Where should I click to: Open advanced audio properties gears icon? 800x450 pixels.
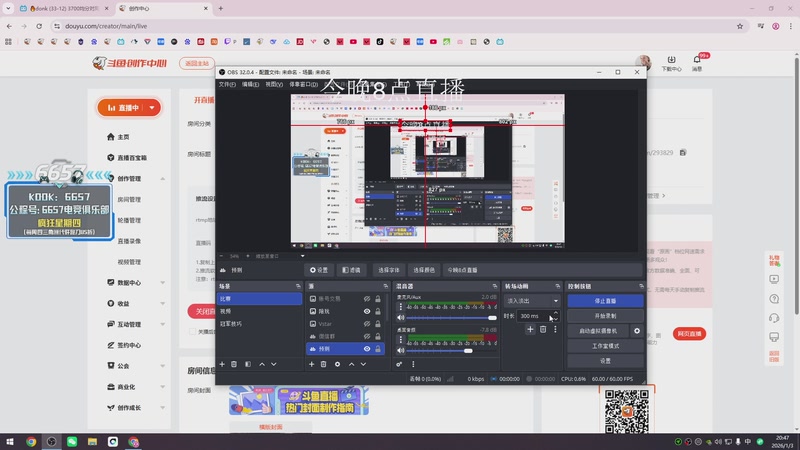click(399, 364)
